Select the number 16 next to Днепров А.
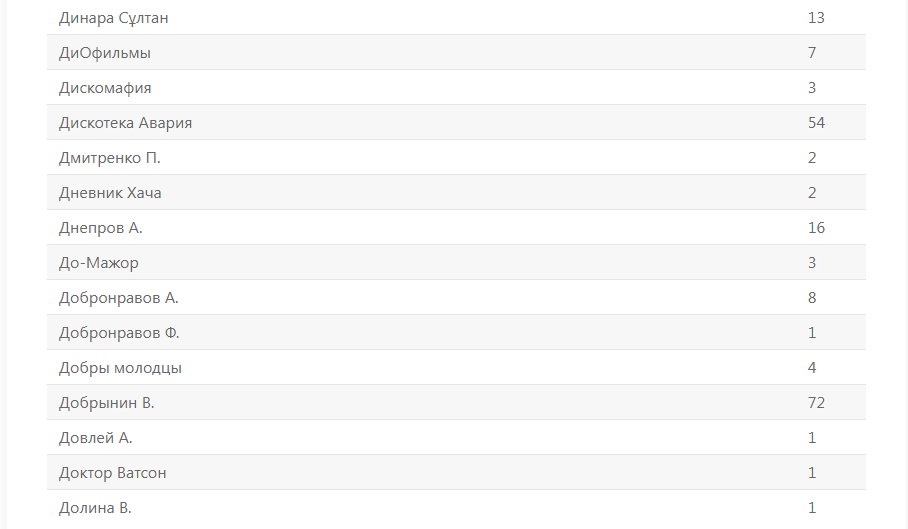Image resolution: width=908 pixels, height=529 pixels. point(816,228)
